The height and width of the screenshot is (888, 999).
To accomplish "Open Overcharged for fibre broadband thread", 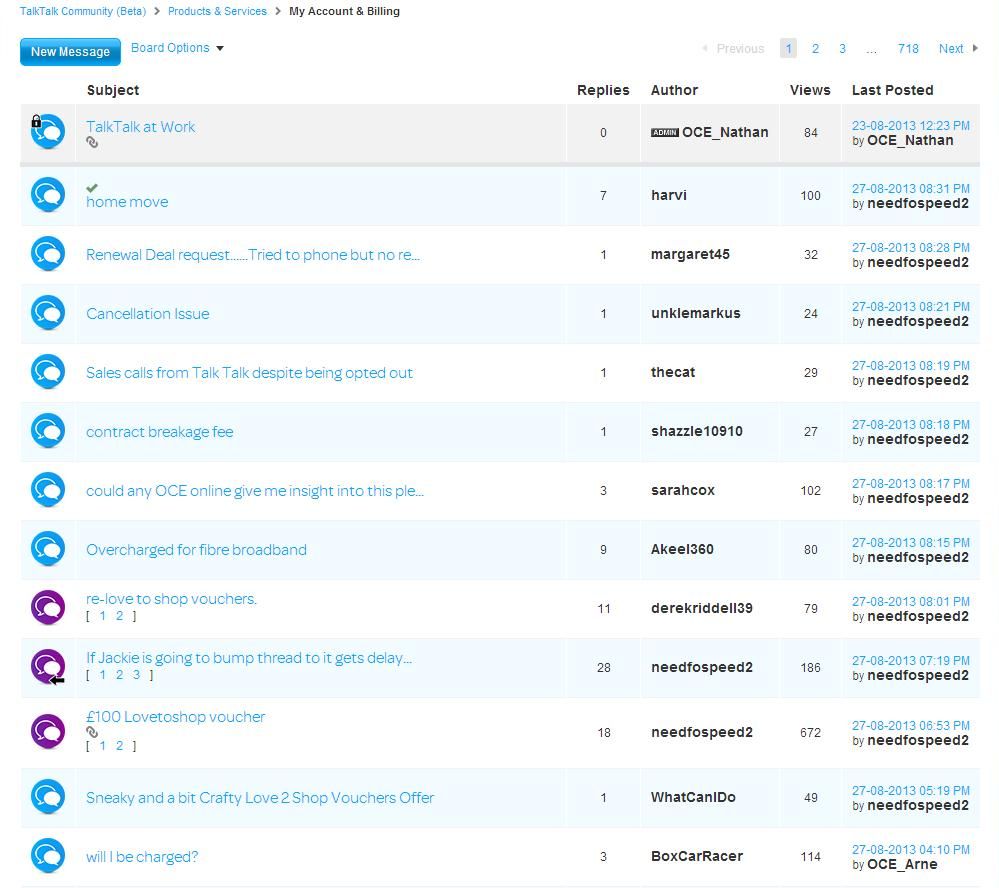I will click(196, 550).
